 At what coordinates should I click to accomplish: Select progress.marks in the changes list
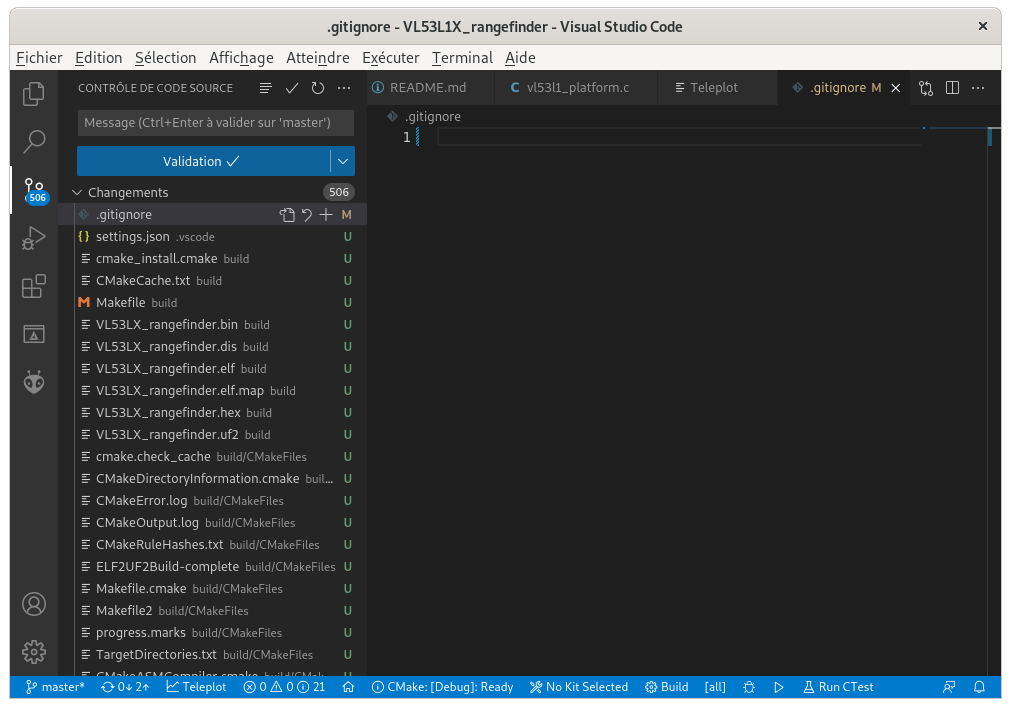213,633
